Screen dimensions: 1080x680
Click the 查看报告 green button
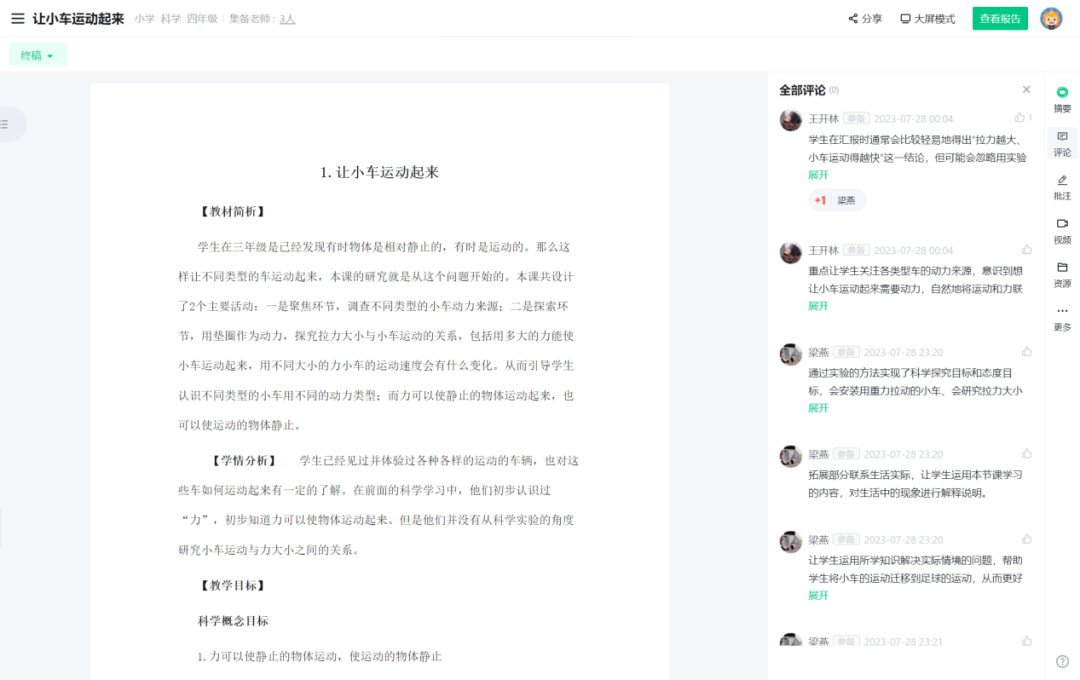999,19
